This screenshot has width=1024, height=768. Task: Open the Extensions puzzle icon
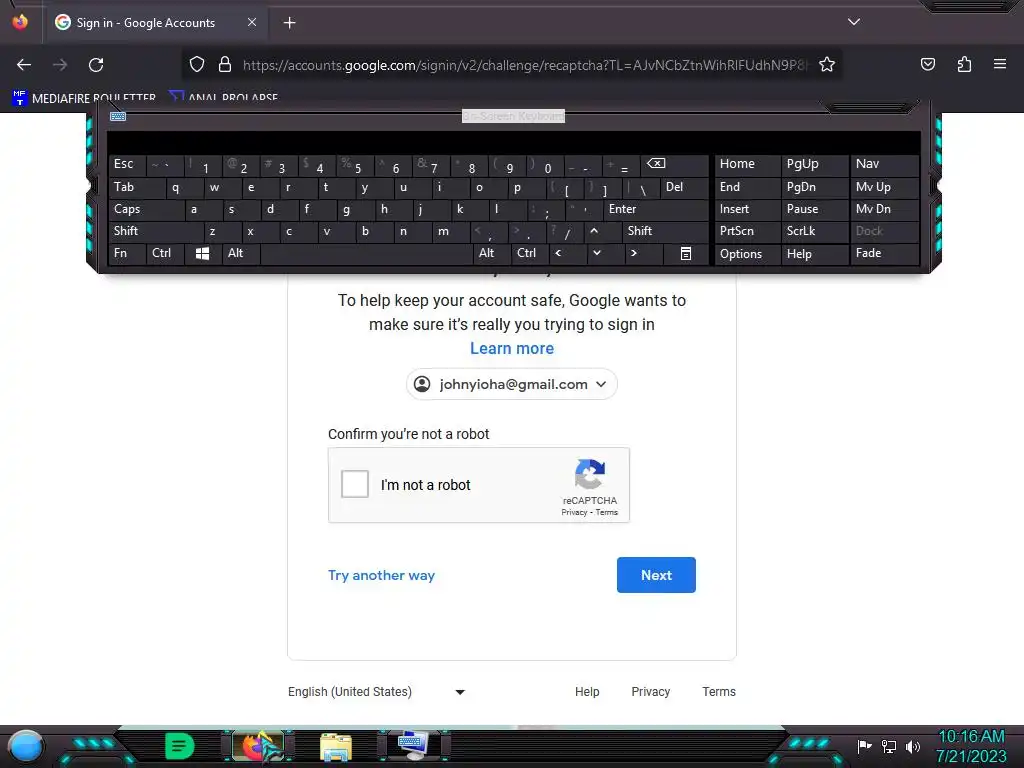(x=964, y=65)
